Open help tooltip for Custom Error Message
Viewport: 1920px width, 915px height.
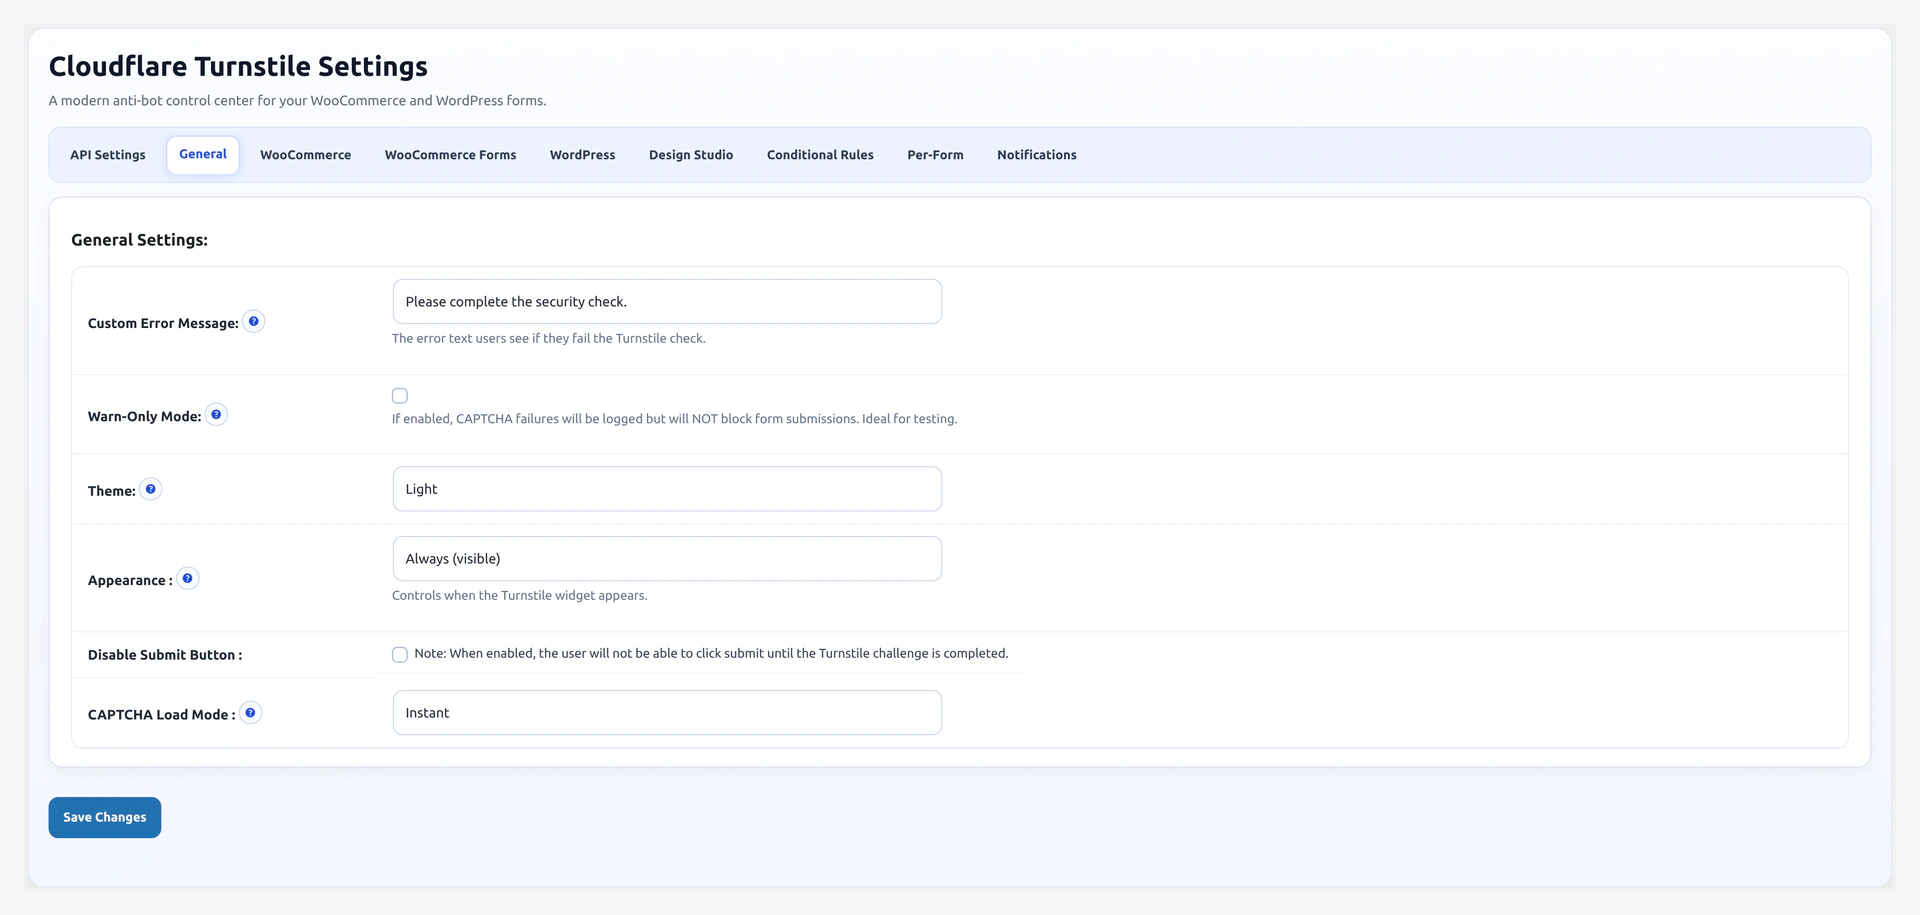tap(254, 322)
